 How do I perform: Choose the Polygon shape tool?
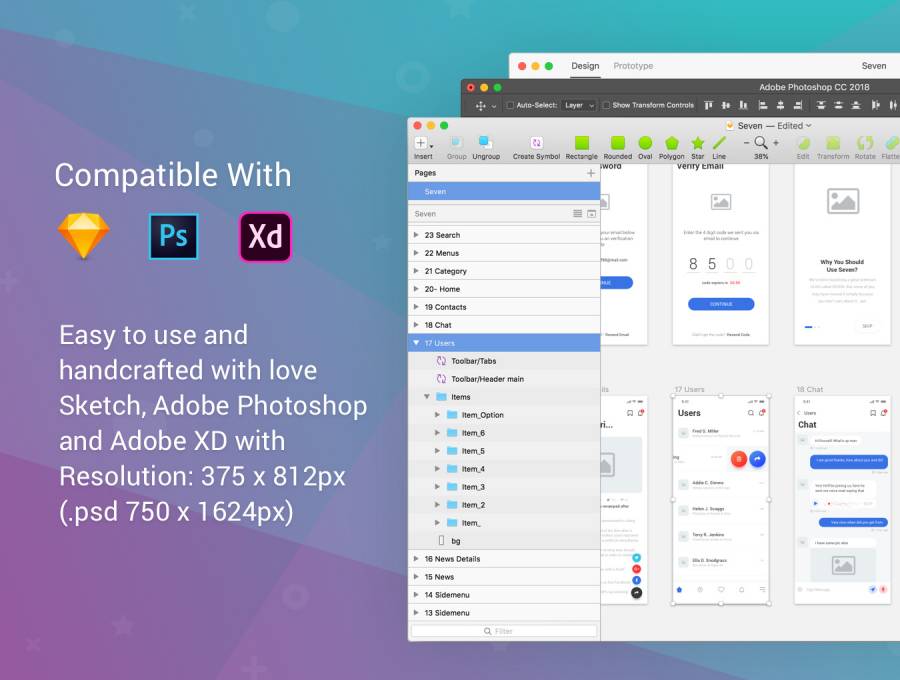pos(671,144)
